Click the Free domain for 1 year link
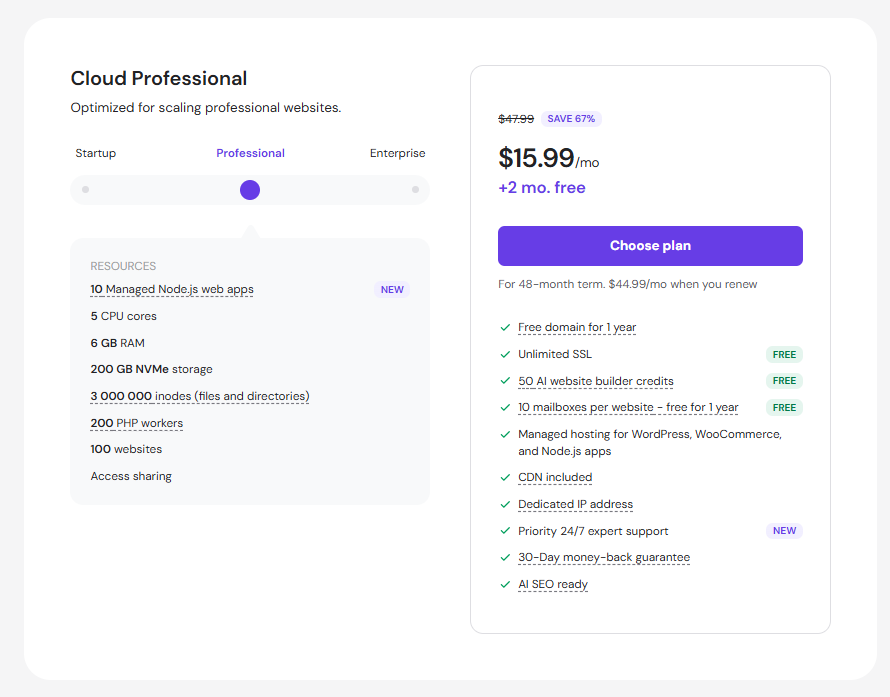The image size is (890, 697). [x=577, y=327]
